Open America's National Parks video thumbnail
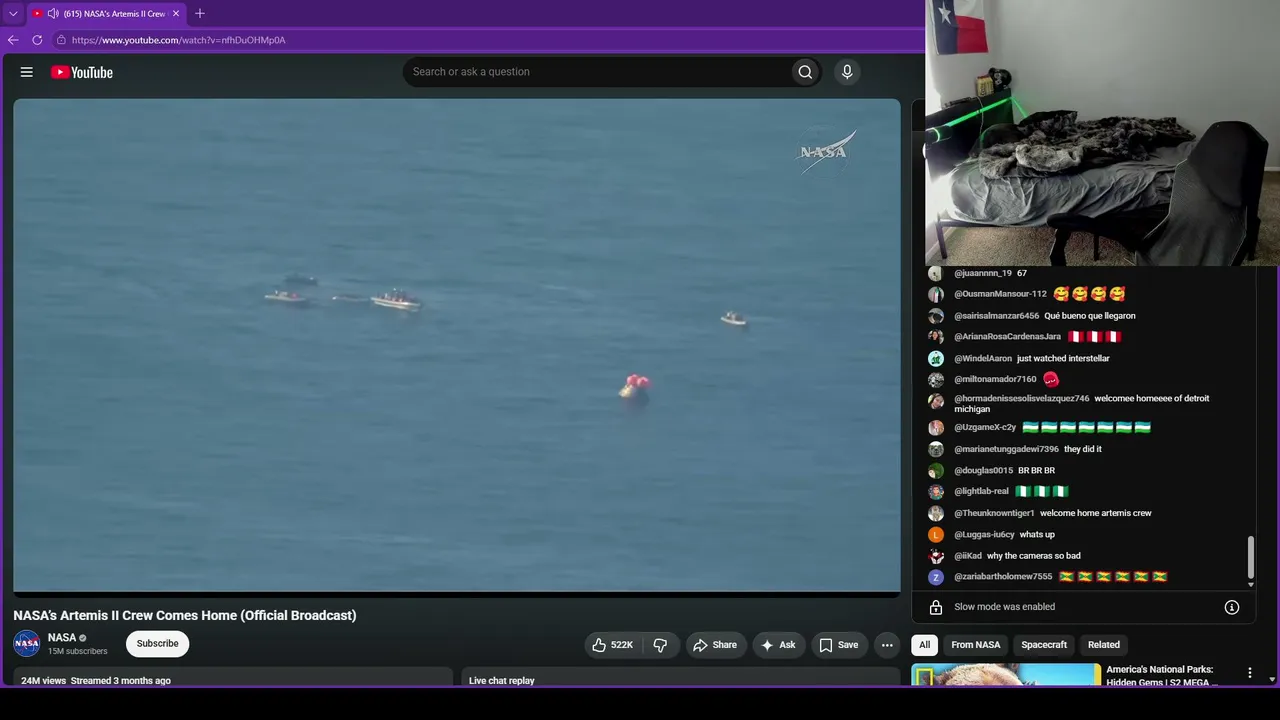This screenshot has height=720, width=1280. 1006,675
